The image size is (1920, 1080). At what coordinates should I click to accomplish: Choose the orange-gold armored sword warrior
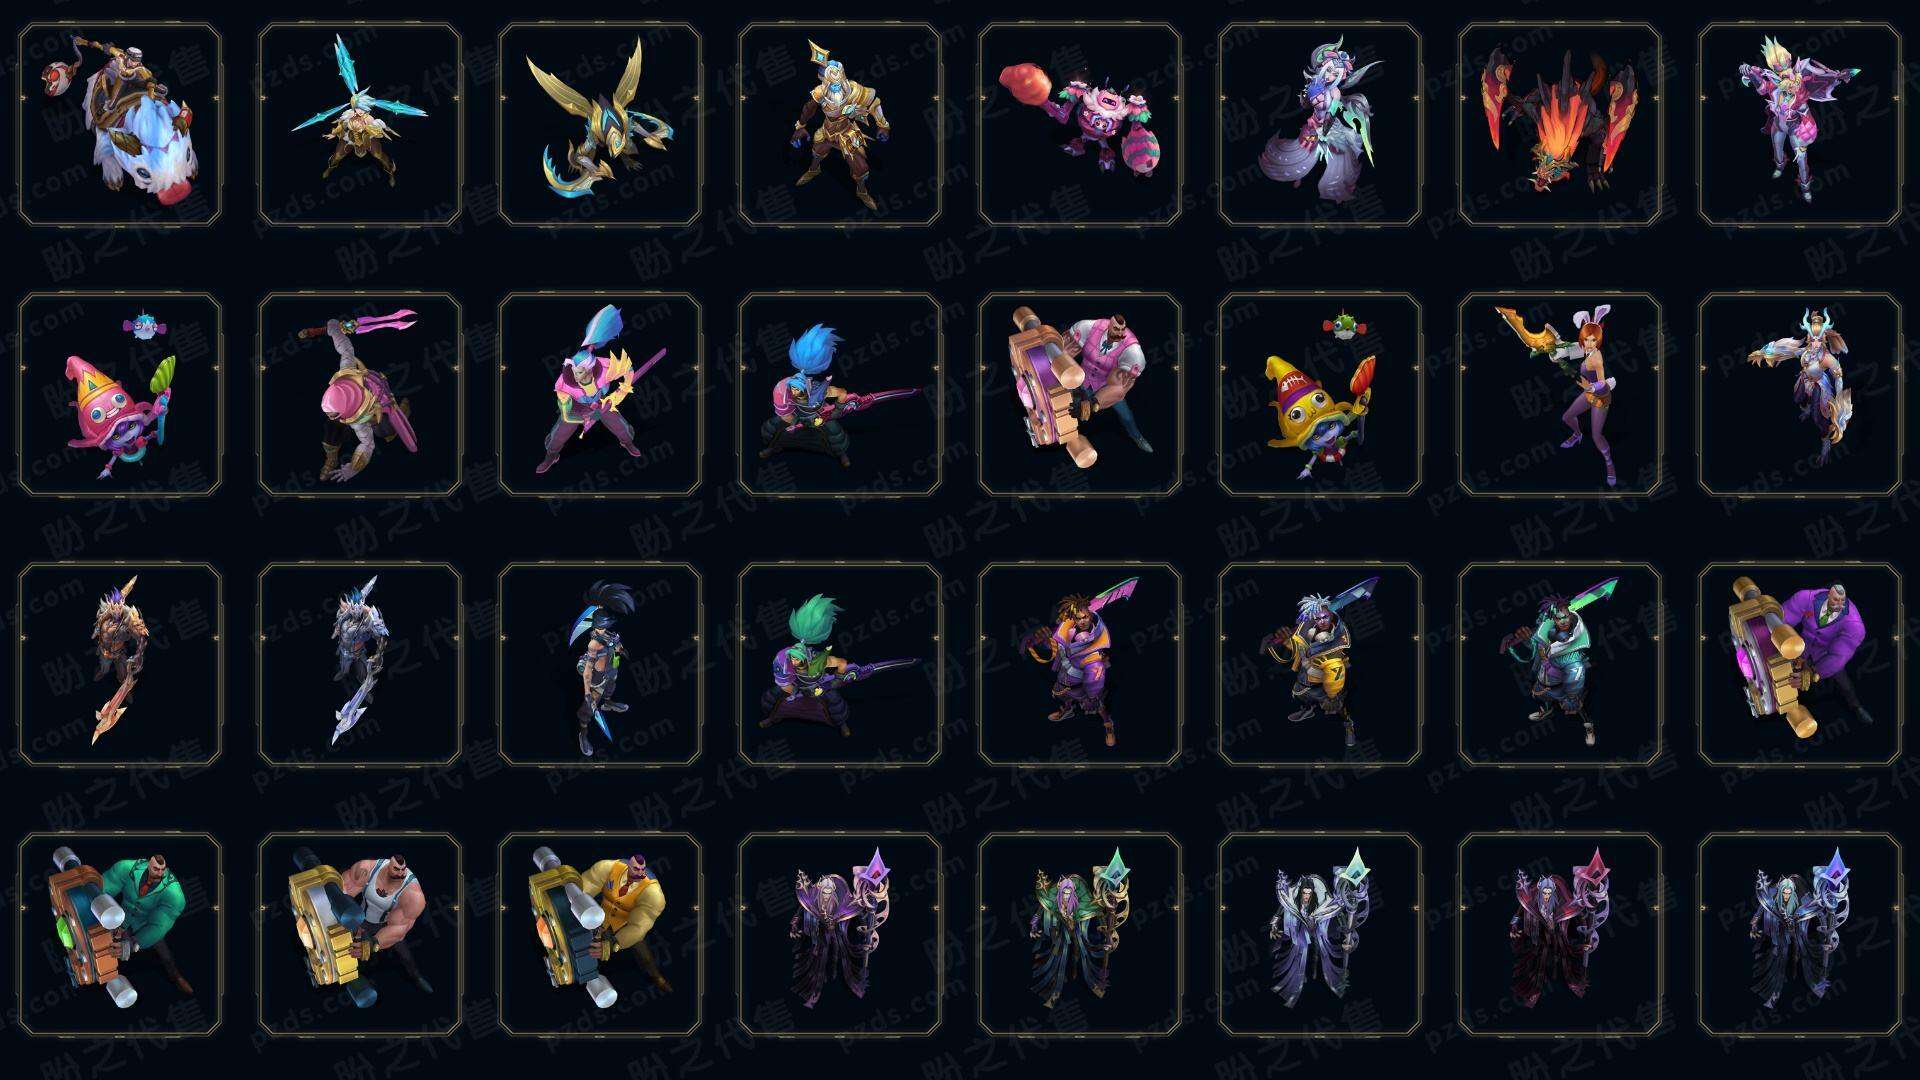[x=120, y=664]
